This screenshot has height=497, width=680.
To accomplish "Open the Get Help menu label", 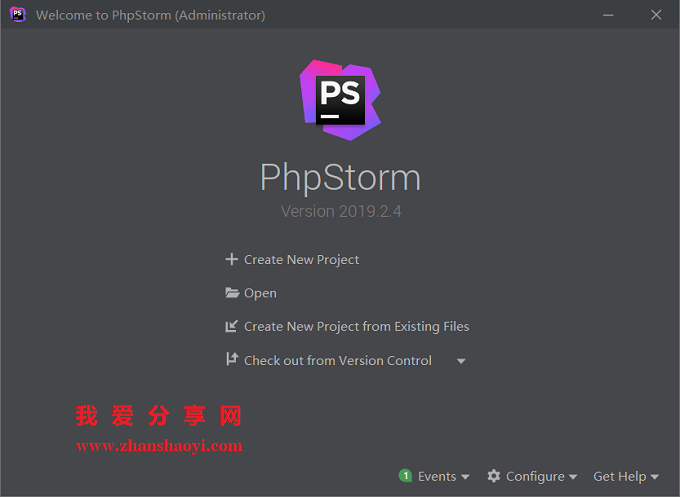I will tap(620, 476).
